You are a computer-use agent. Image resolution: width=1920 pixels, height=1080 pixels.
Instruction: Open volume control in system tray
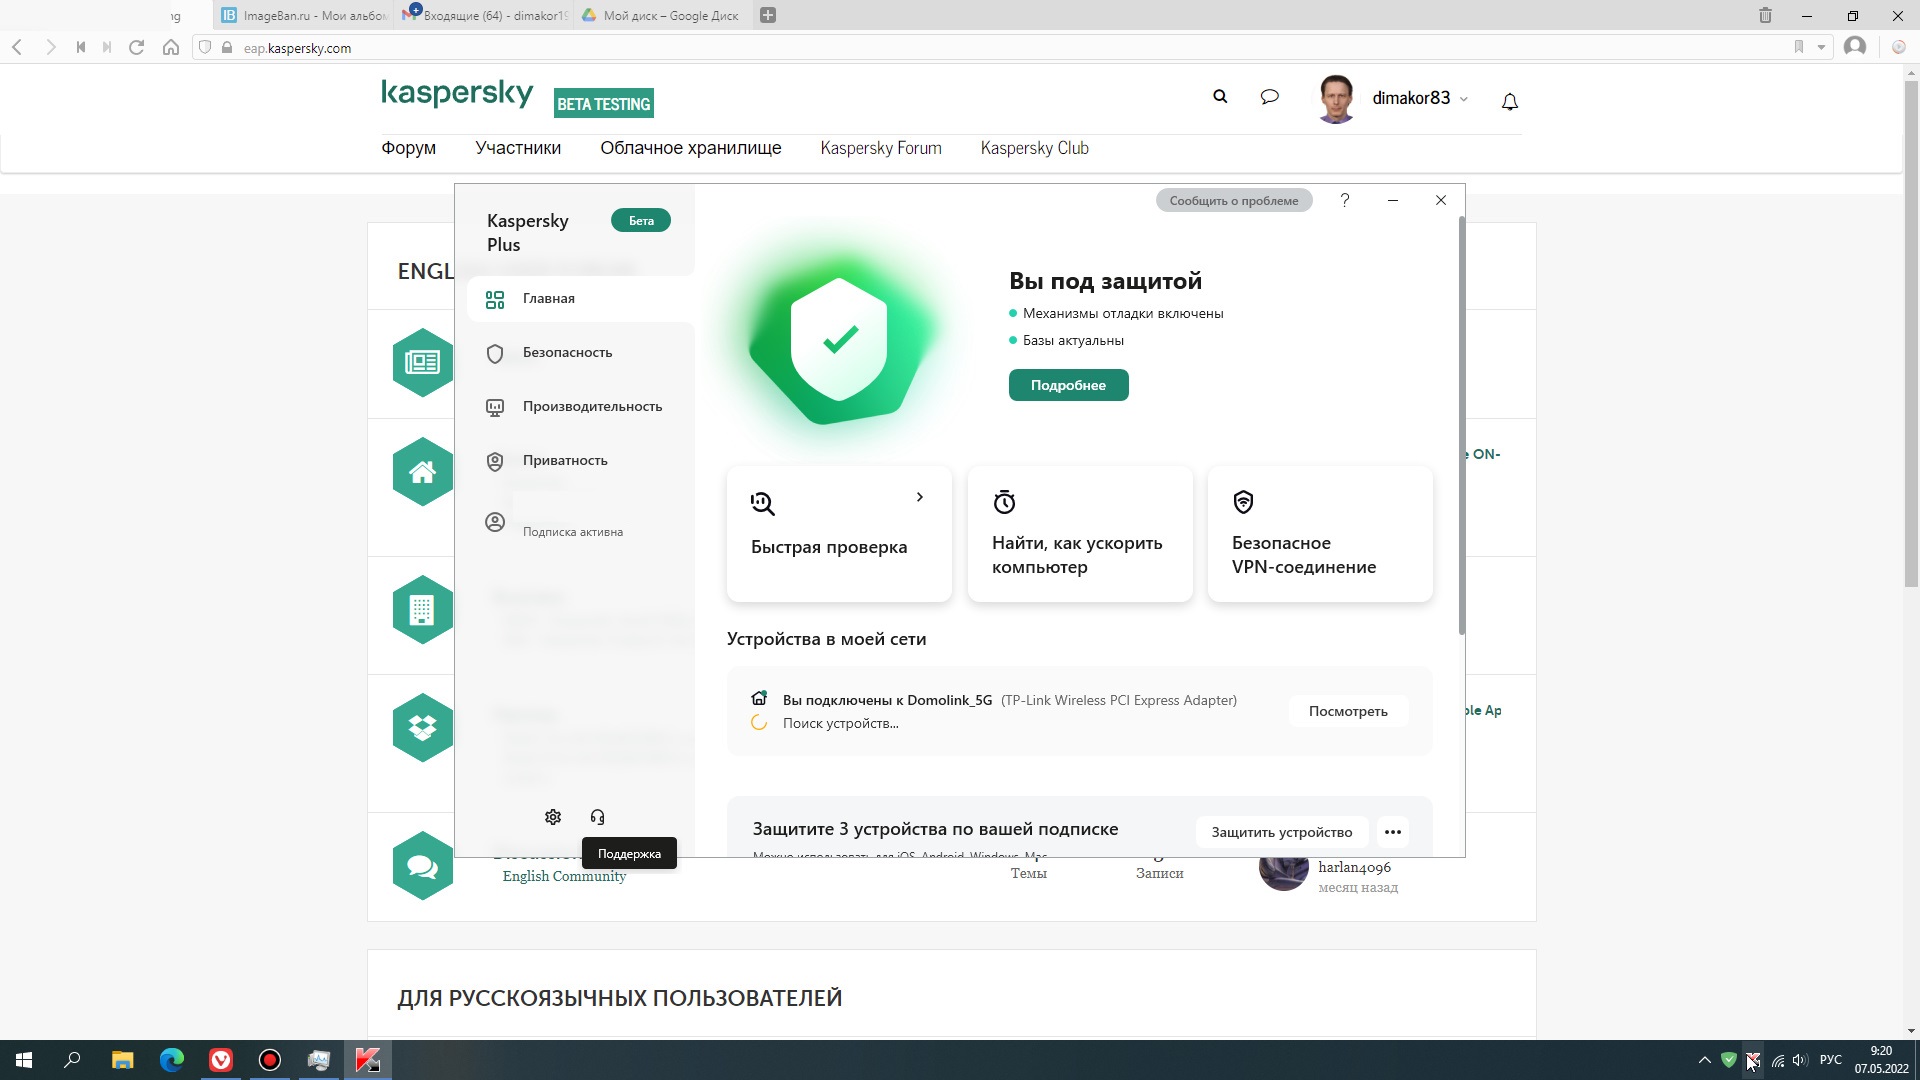click(1800, 1060)
